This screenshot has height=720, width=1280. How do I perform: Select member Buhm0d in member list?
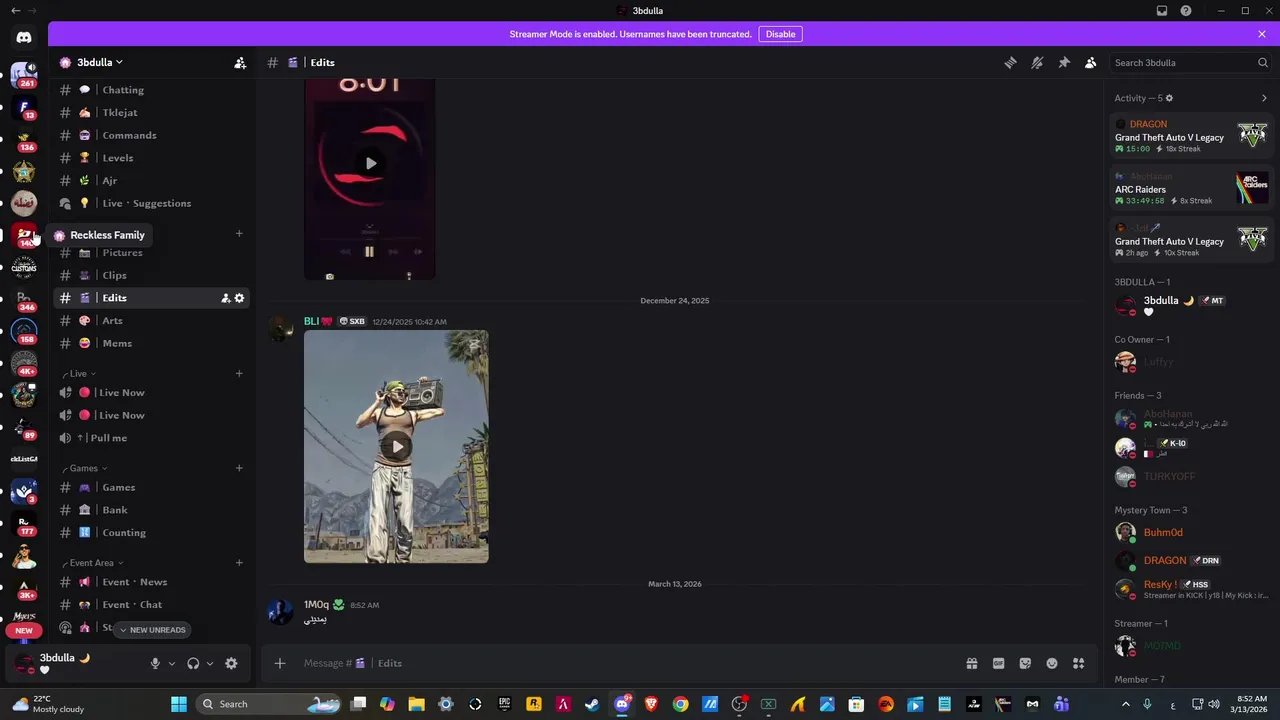coord(1191,533)
